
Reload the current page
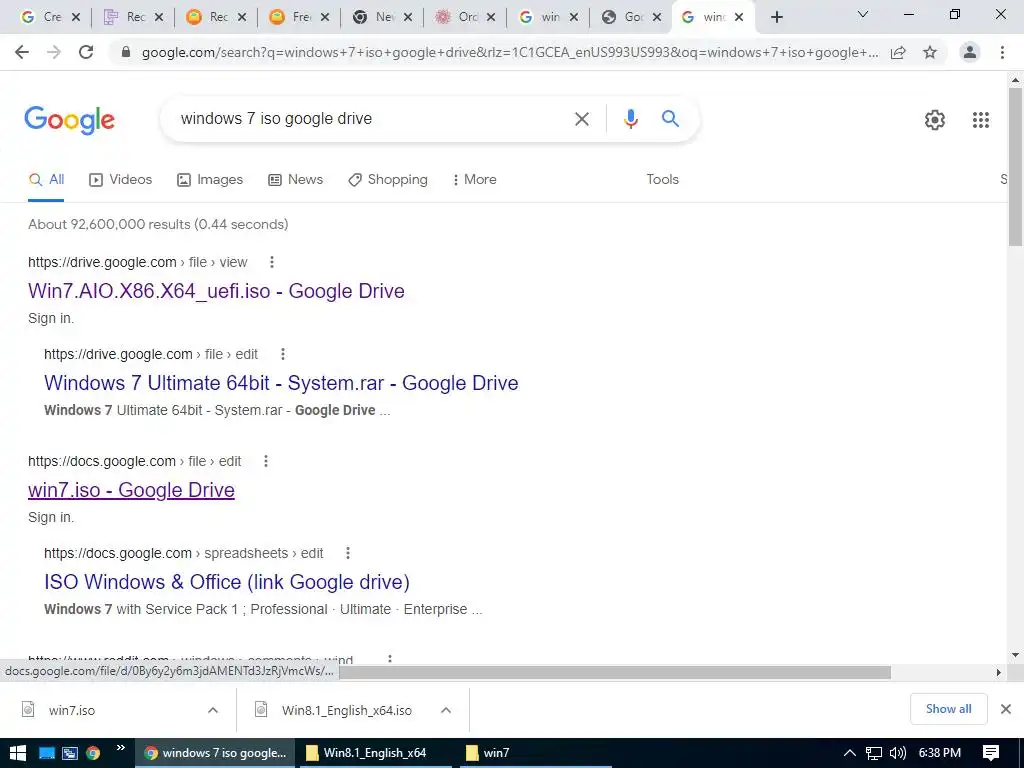86,52
